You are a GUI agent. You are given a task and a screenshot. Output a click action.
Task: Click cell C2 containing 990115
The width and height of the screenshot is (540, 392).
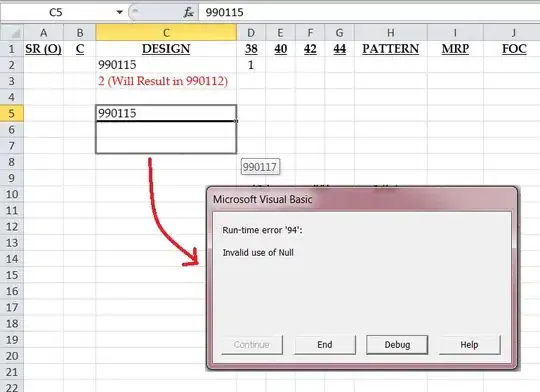click(x=166, y=65)
